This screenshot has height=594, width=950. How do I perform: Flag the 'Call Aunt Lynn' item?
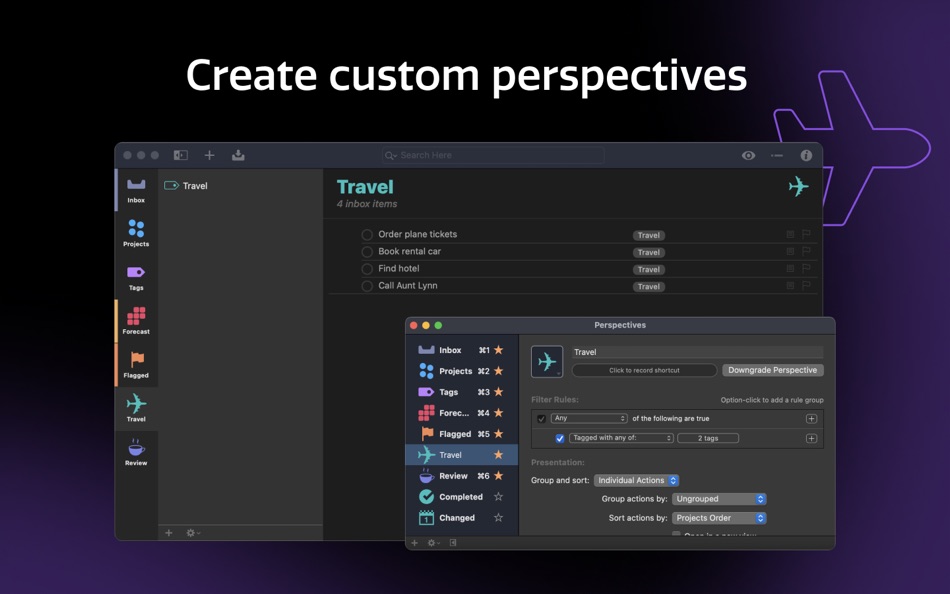[x=806, y=285]
